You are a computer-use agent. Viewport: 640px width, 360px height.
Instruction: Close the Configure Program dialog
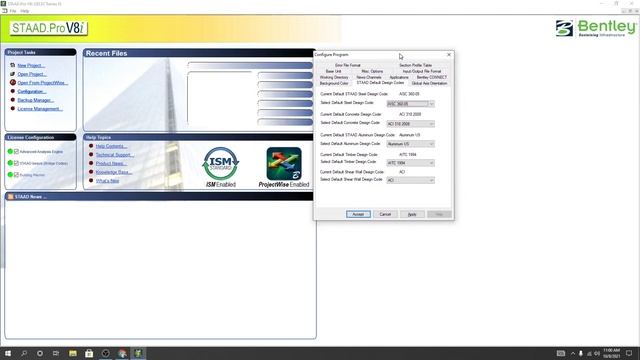[449, 54]
